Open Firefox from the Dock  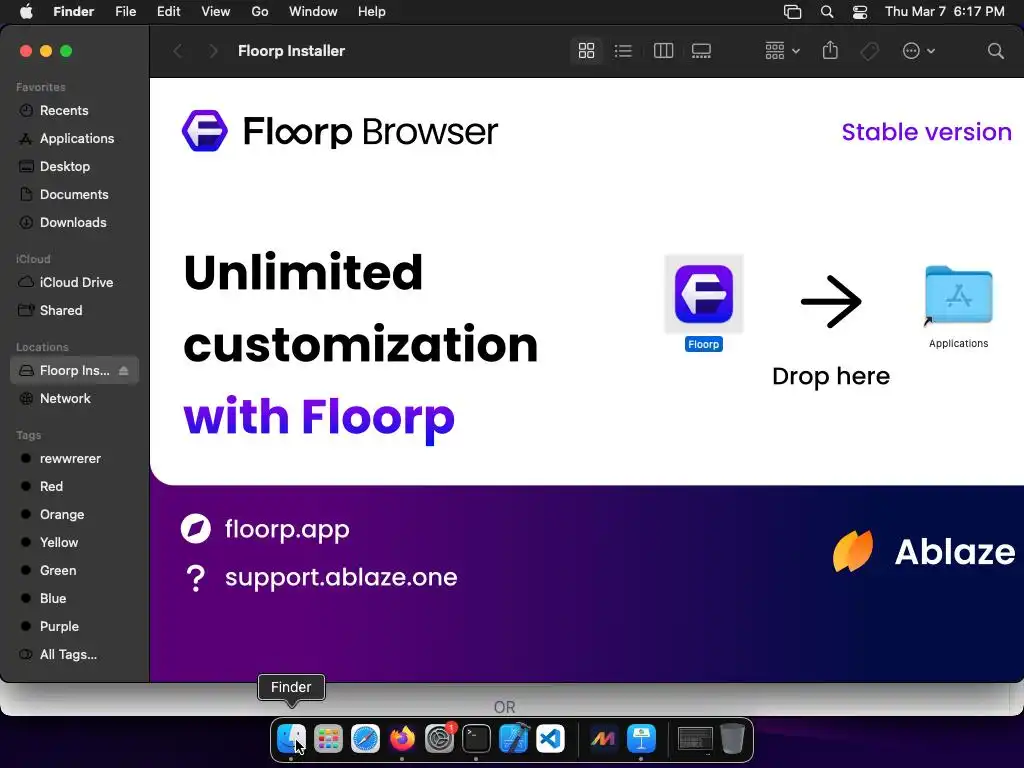(x=402, y=739)
